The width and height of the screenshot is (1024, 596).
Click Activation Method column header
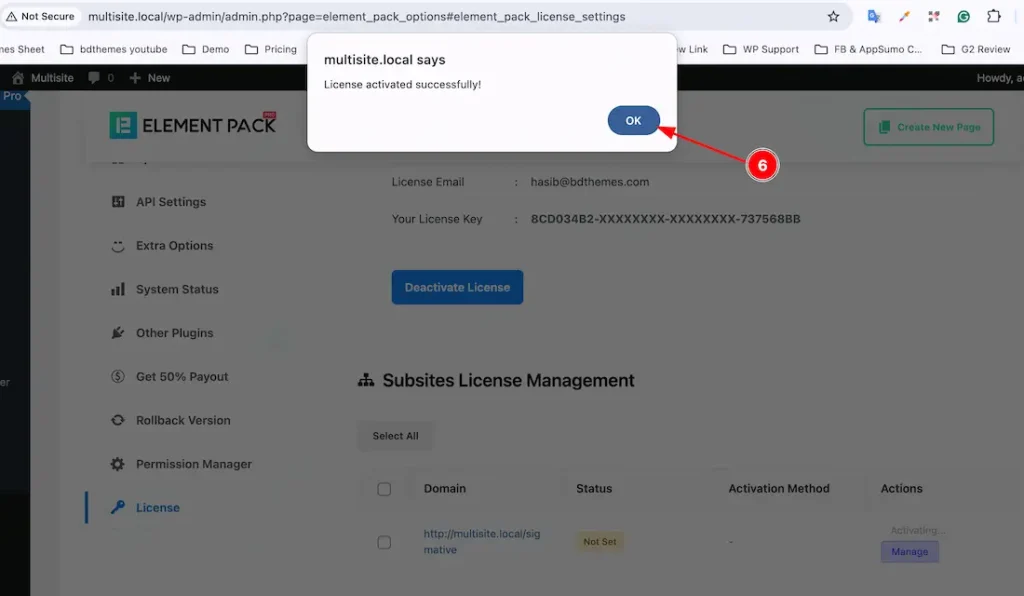click(778, 488)
